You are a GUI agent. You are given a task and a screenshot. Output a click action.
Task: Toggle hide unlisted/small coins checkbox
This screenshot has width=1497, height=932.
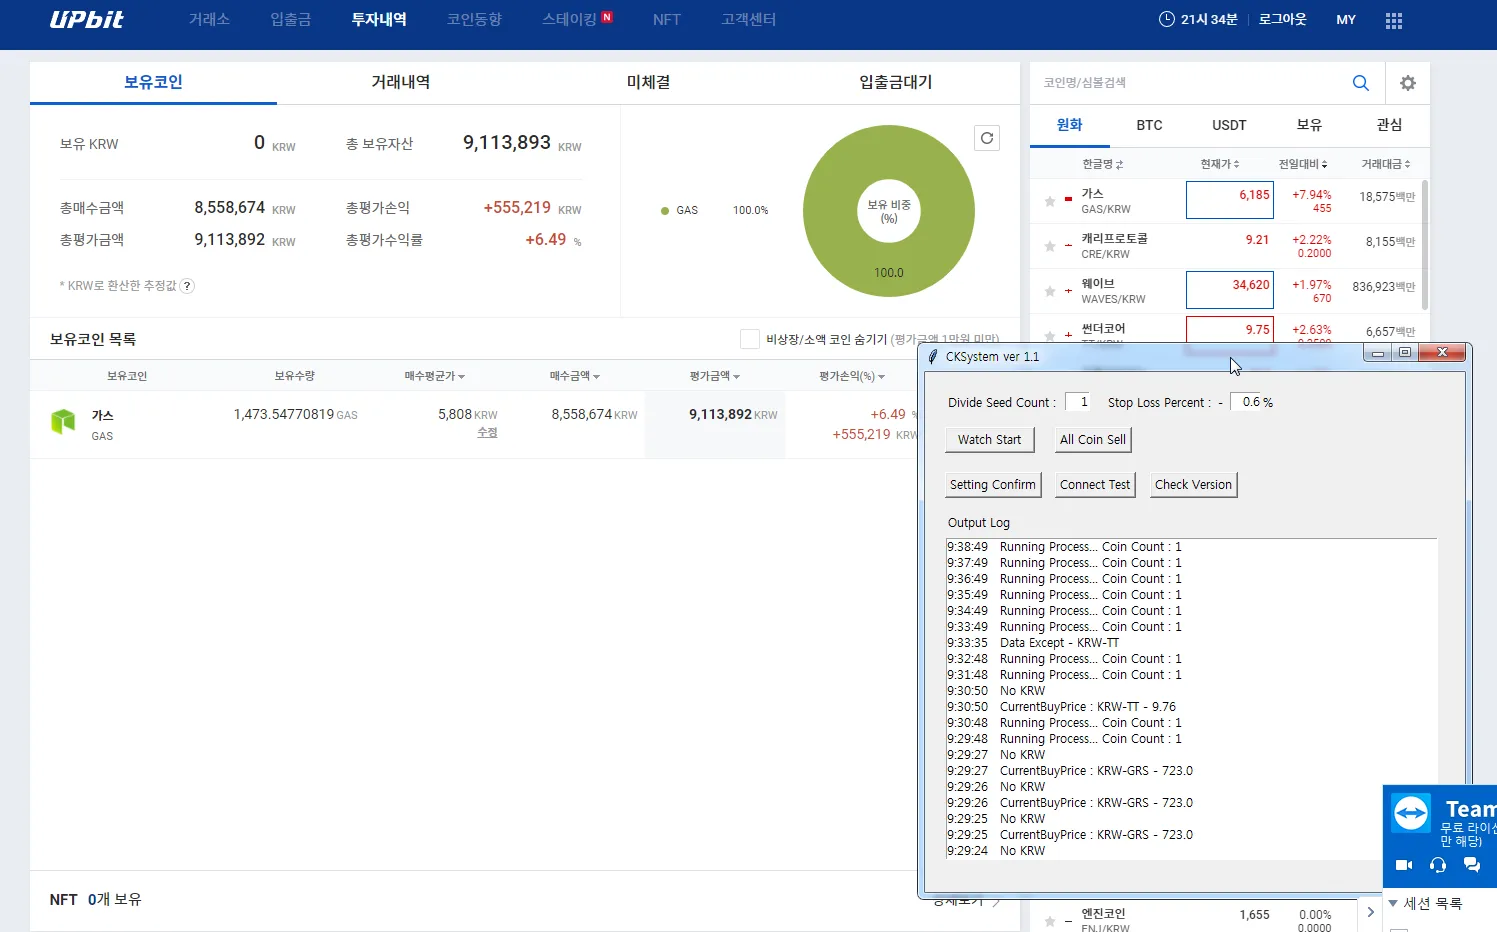[x=749, y=339]
